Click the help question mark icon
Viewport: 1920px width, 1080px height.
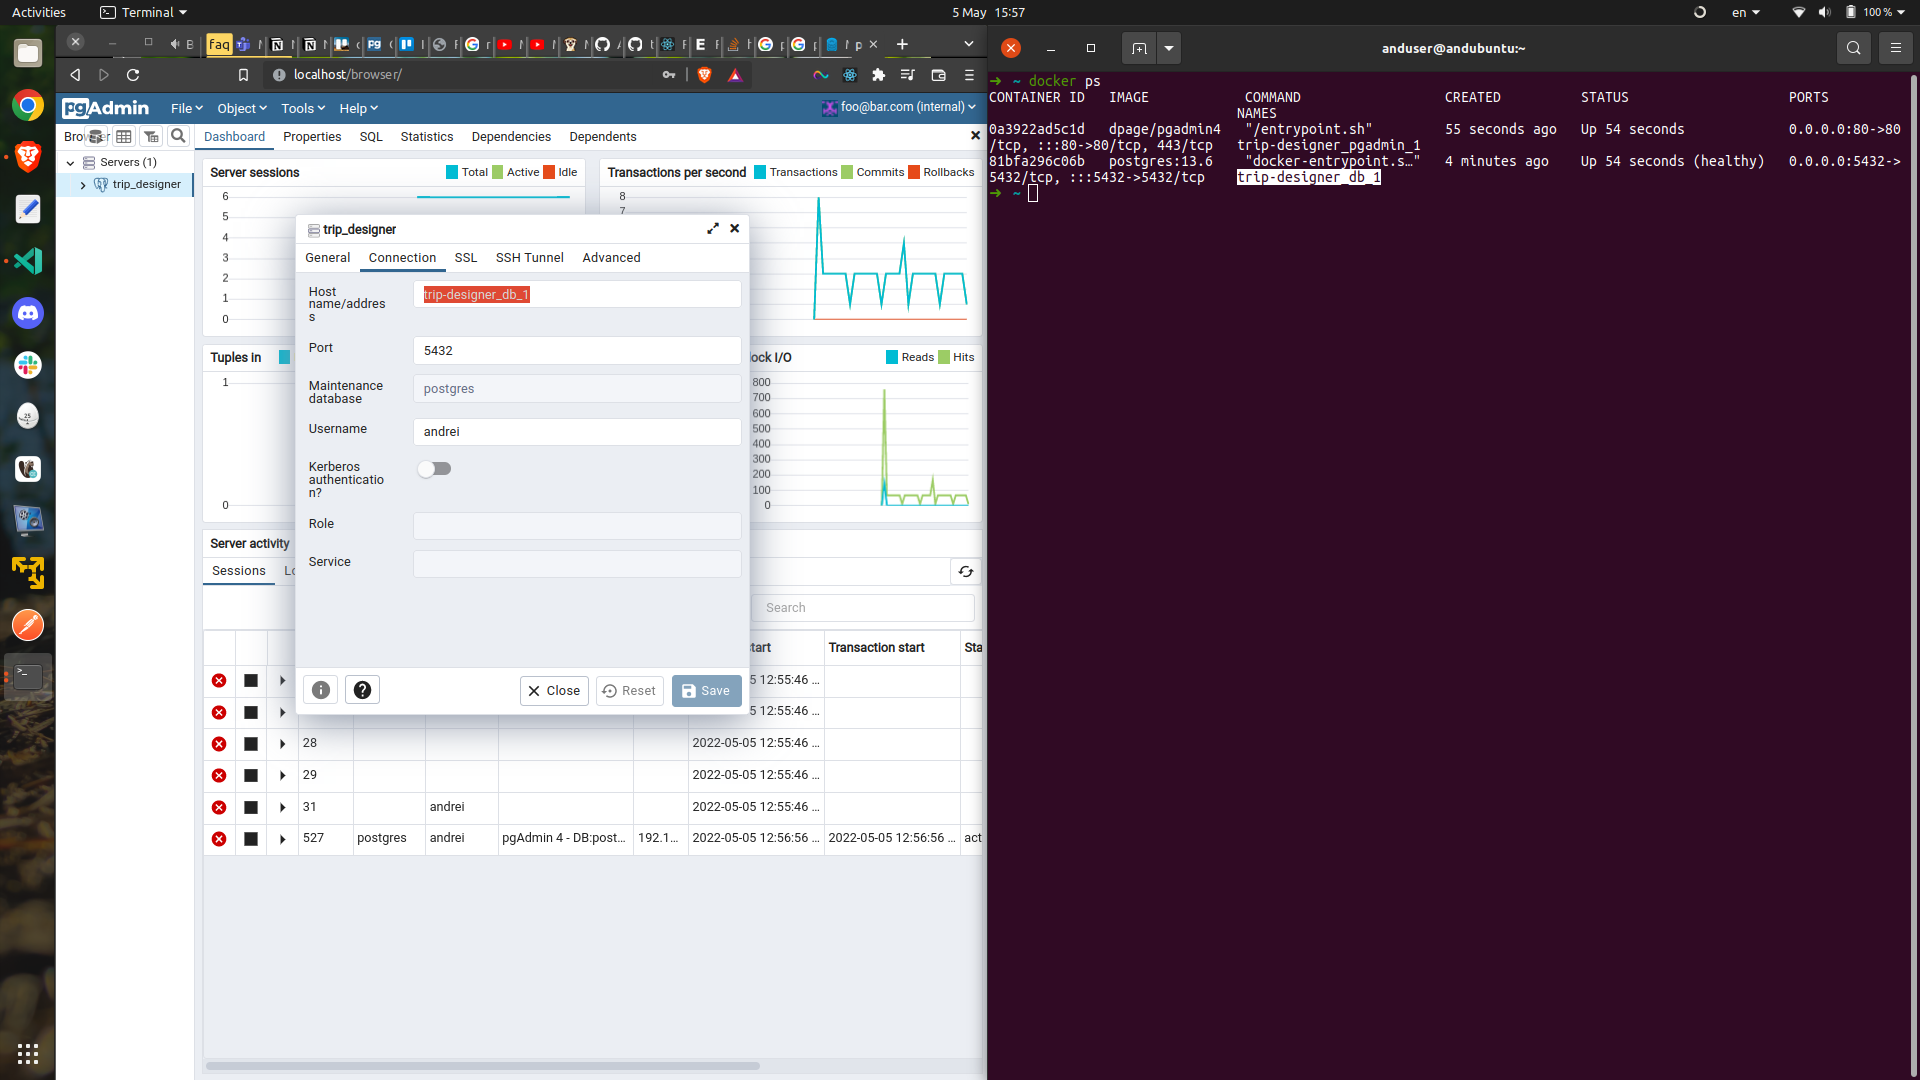pos(362,690)
